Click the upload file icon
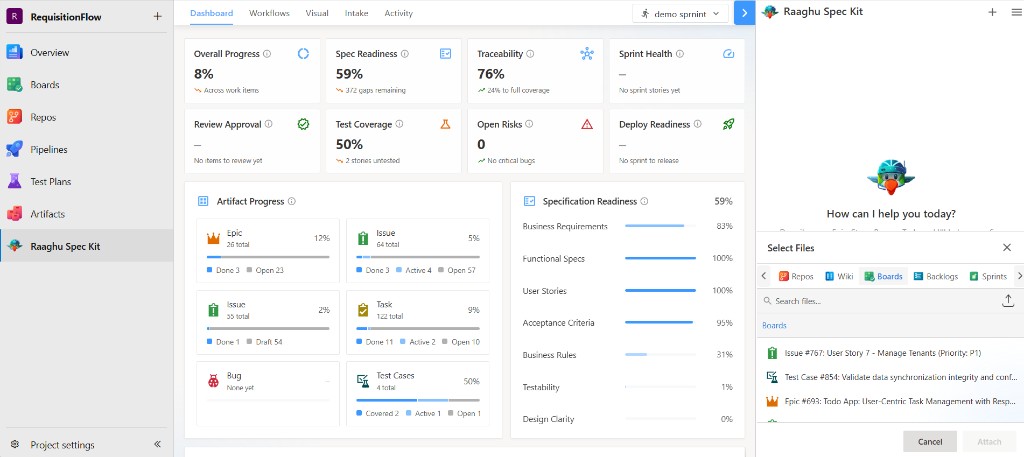The height and width of the screenshot is (457, 1024). [1007, 301]
